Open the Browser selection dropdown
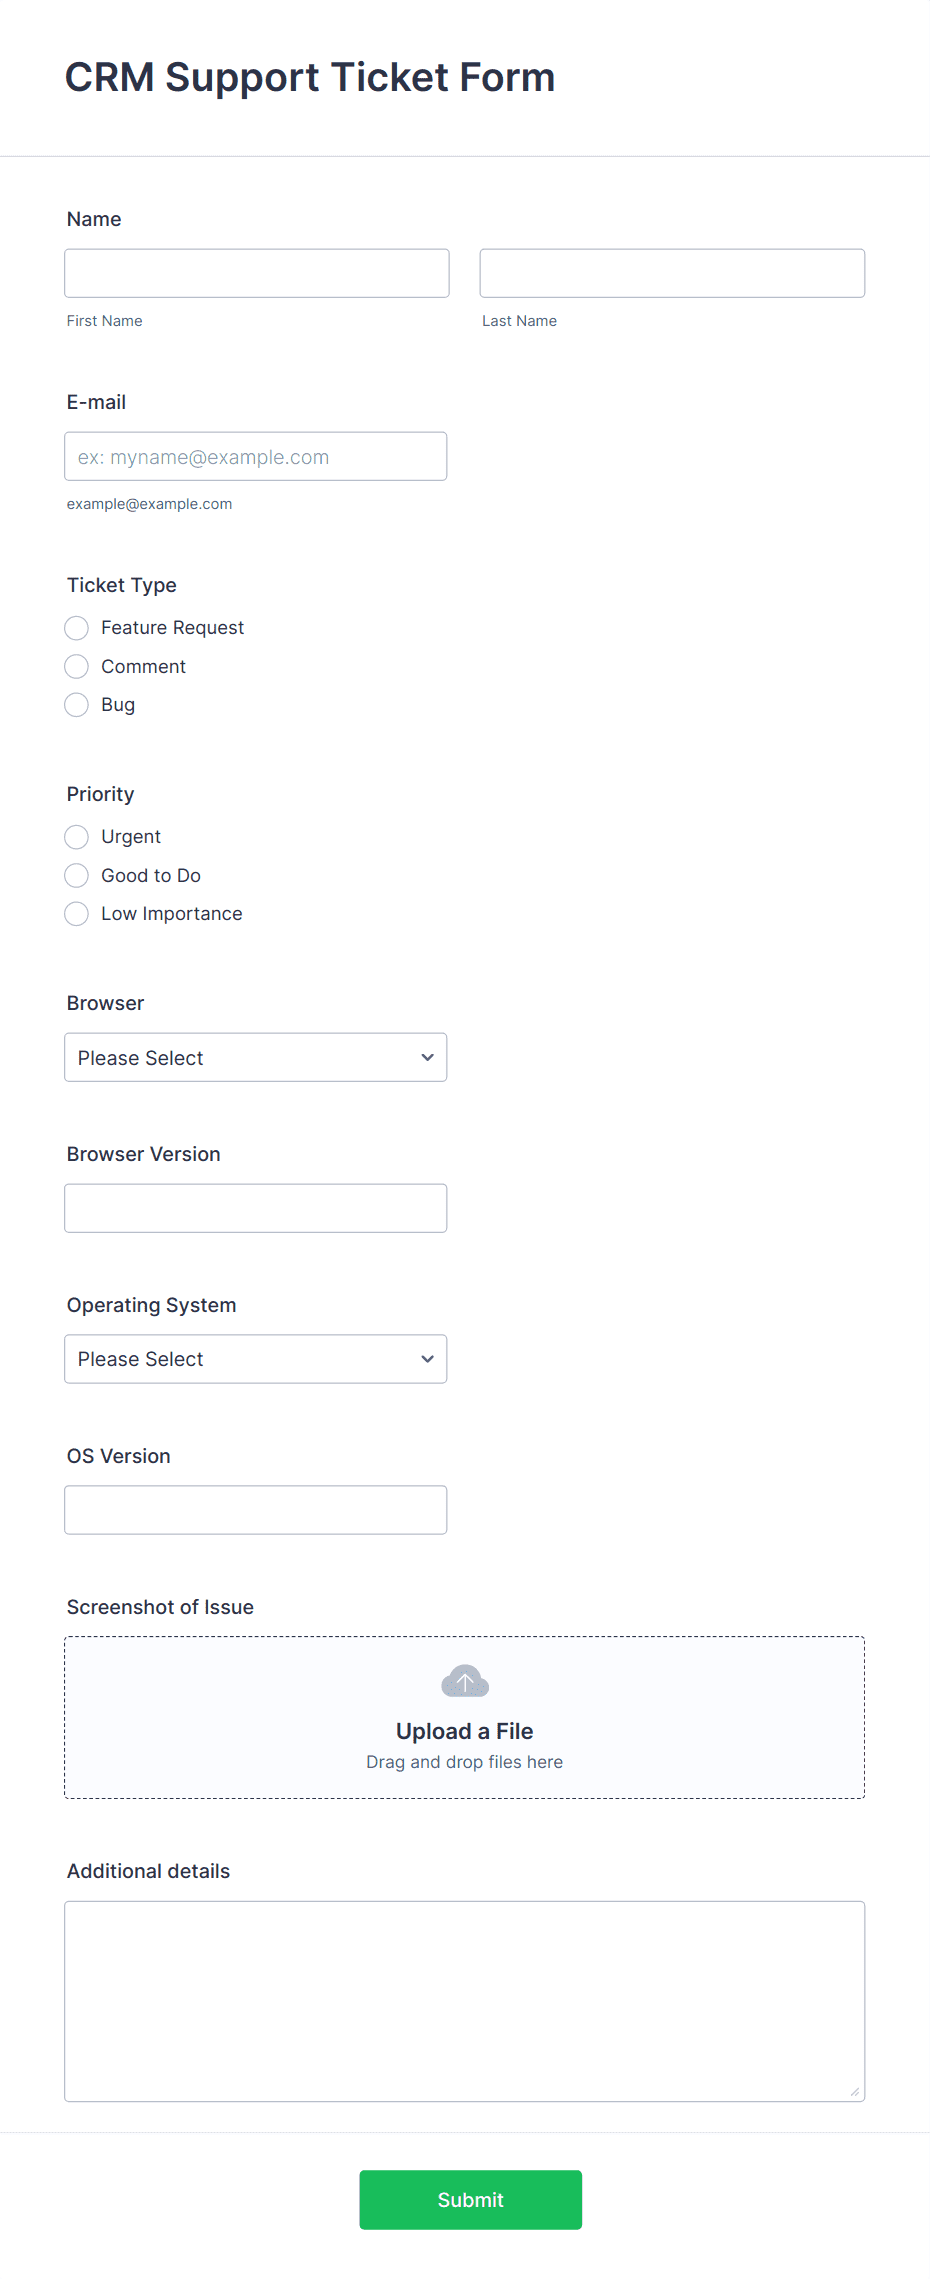The width and height of the screenshot is (930, 2279). pyautogui.click(x=255, y=1057)
